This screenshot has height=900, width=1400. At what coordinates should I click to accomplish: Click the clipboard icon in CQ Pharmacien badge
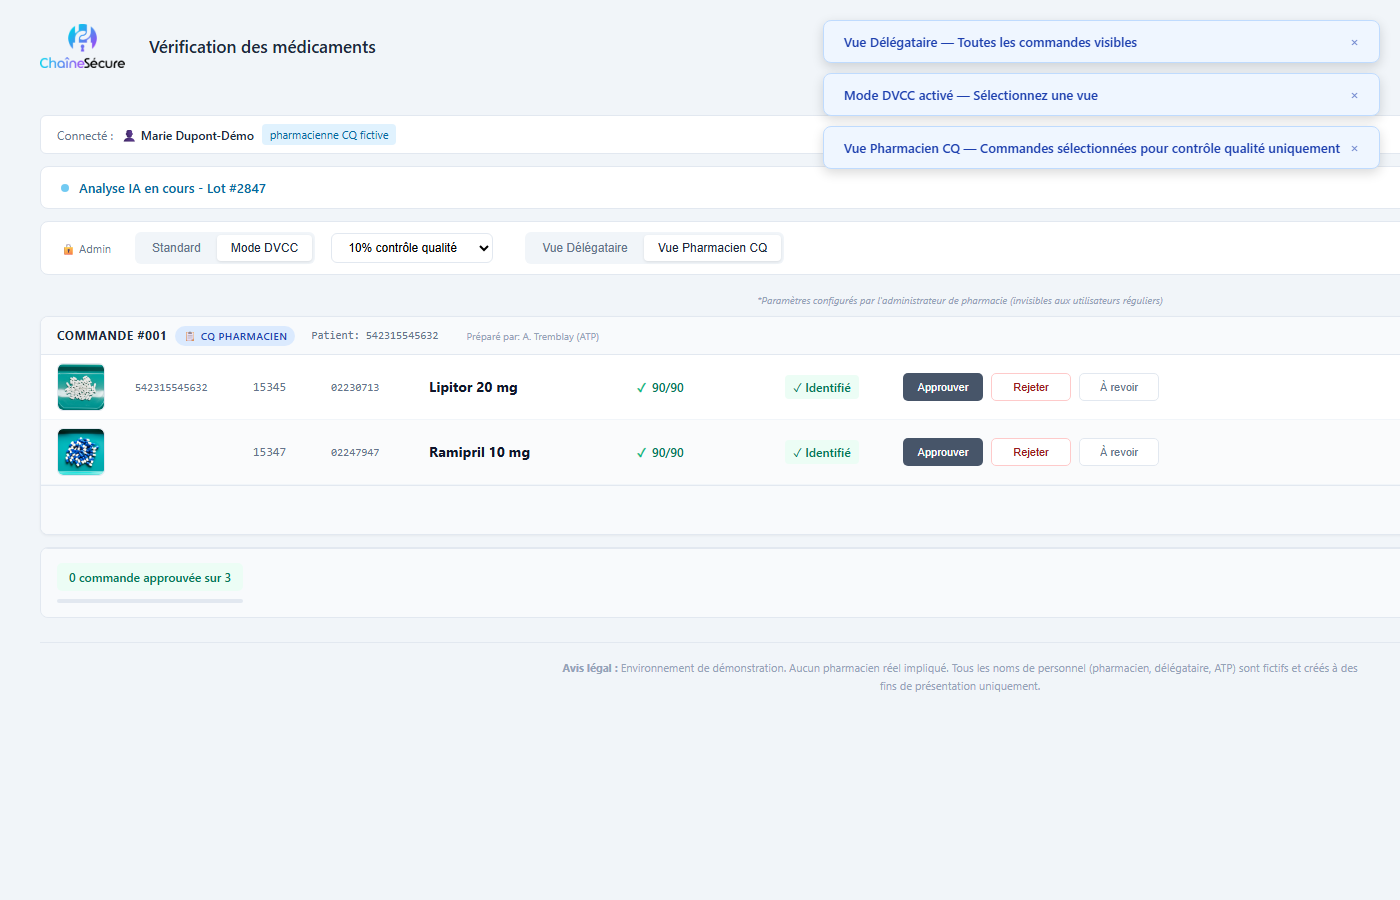coord(190,337)
